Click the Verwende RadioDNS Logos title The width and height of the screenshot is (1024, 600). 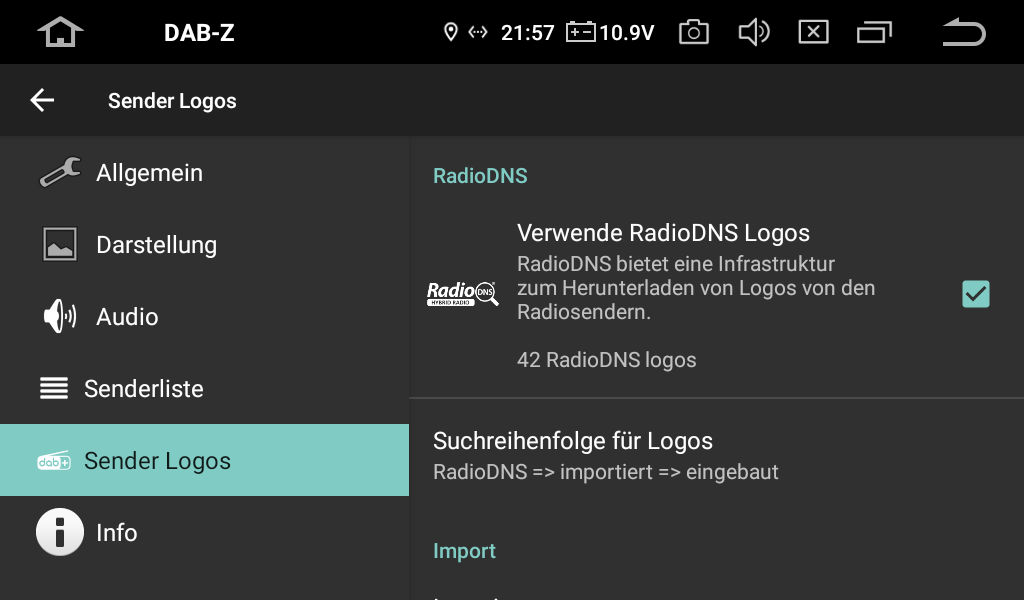tap(663, 233)
